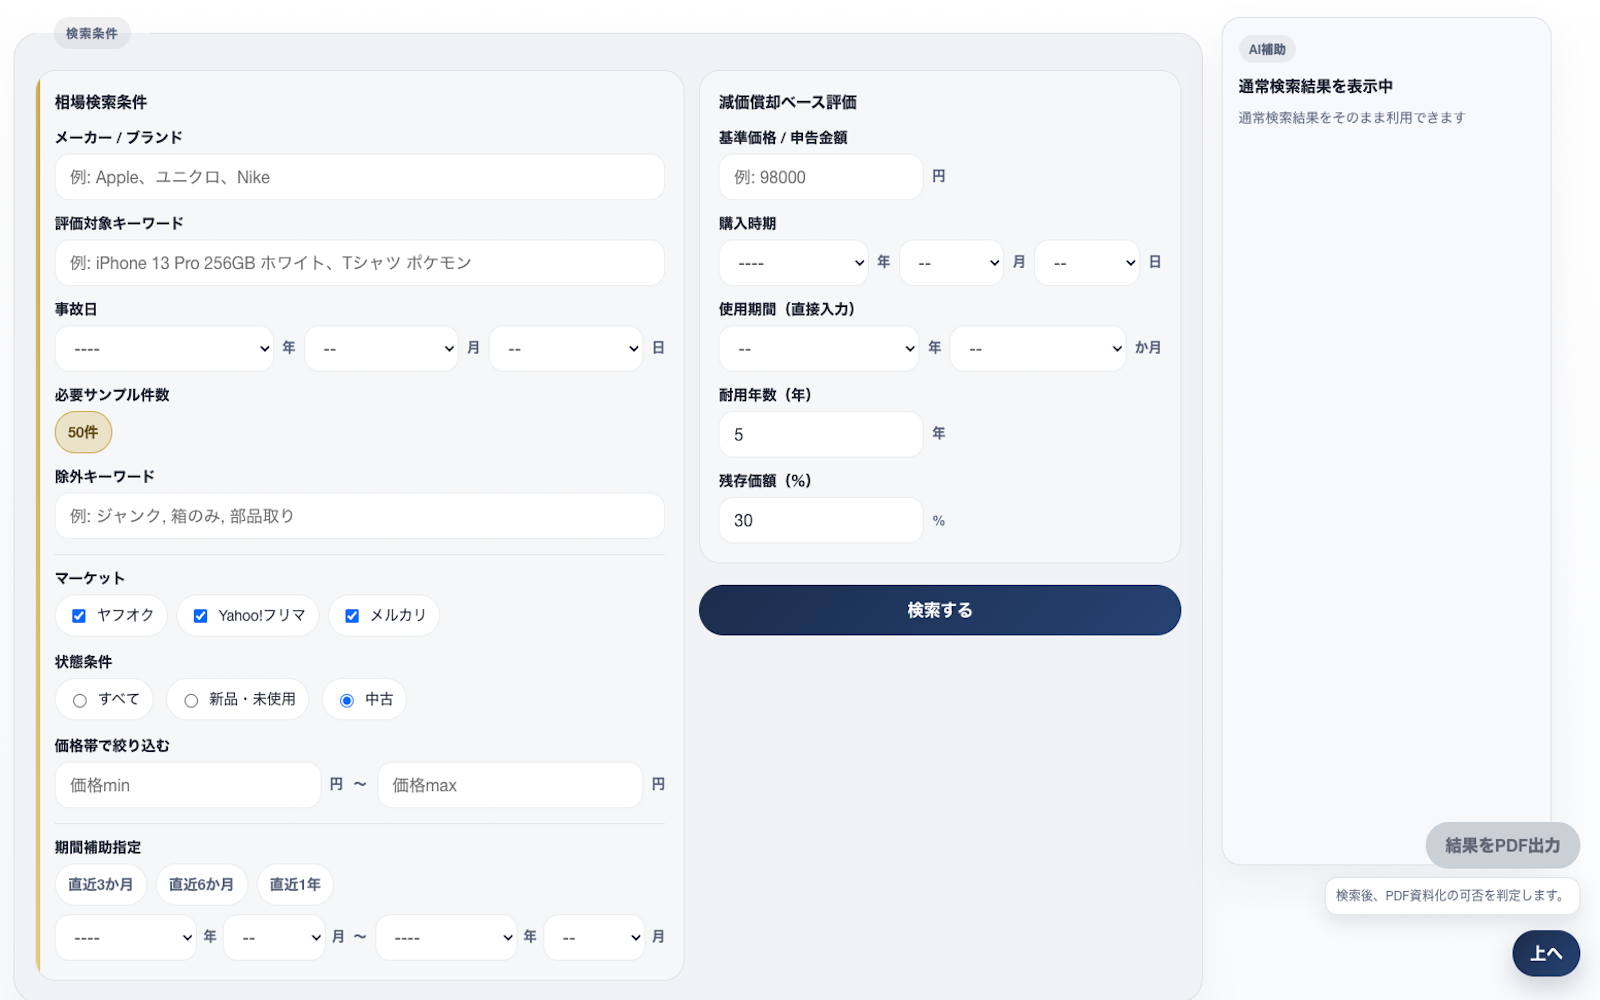This screenshot has height=1000, width=1600.
Task: Choose the 直近6か月 period preset
Action: (x=201, y=885)
